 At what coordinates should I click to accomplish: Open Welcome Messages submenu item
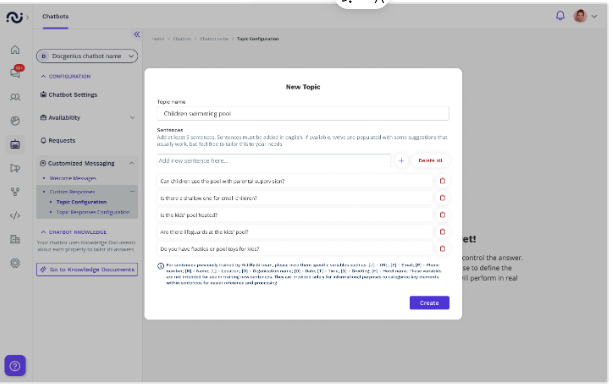(x=73, y=178)
